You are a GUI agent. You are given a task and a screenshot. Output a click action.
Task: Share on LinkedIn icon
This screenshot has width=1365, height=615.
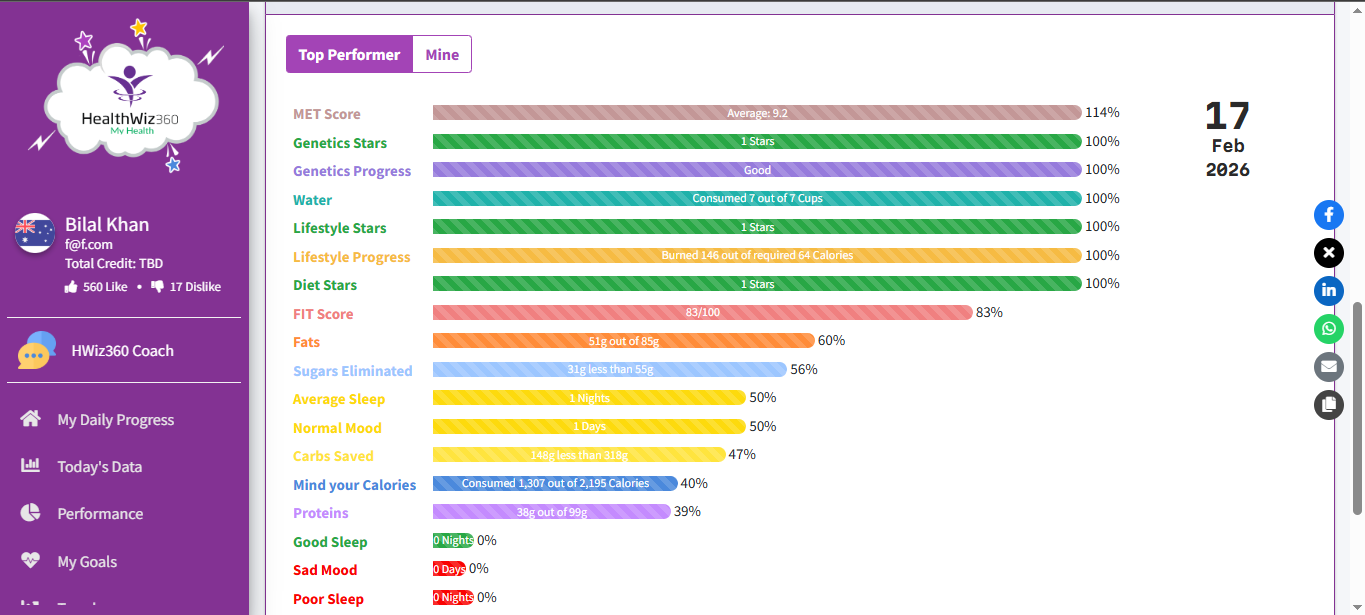[1328, 290]
